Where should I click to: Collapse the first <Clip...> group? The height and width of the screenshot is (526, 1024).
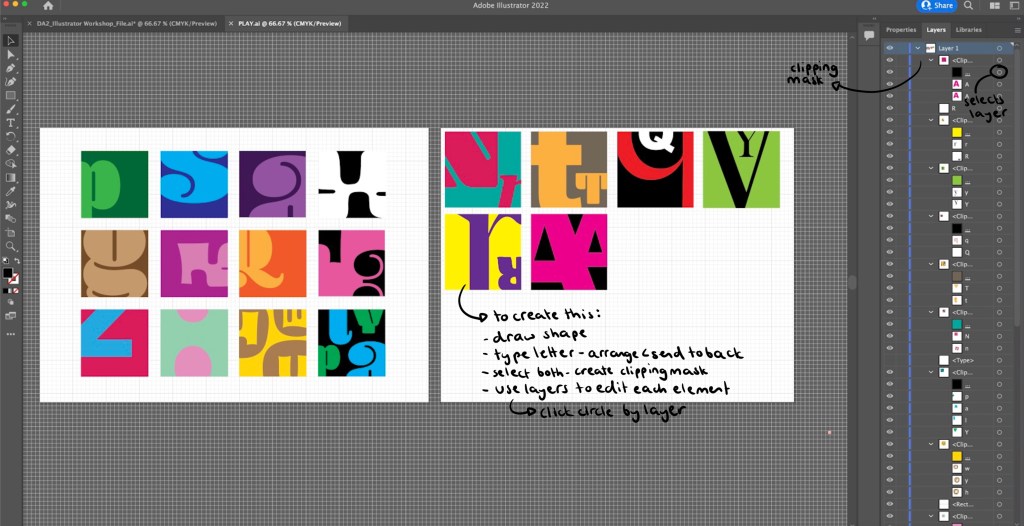click(x=931, y=60)
